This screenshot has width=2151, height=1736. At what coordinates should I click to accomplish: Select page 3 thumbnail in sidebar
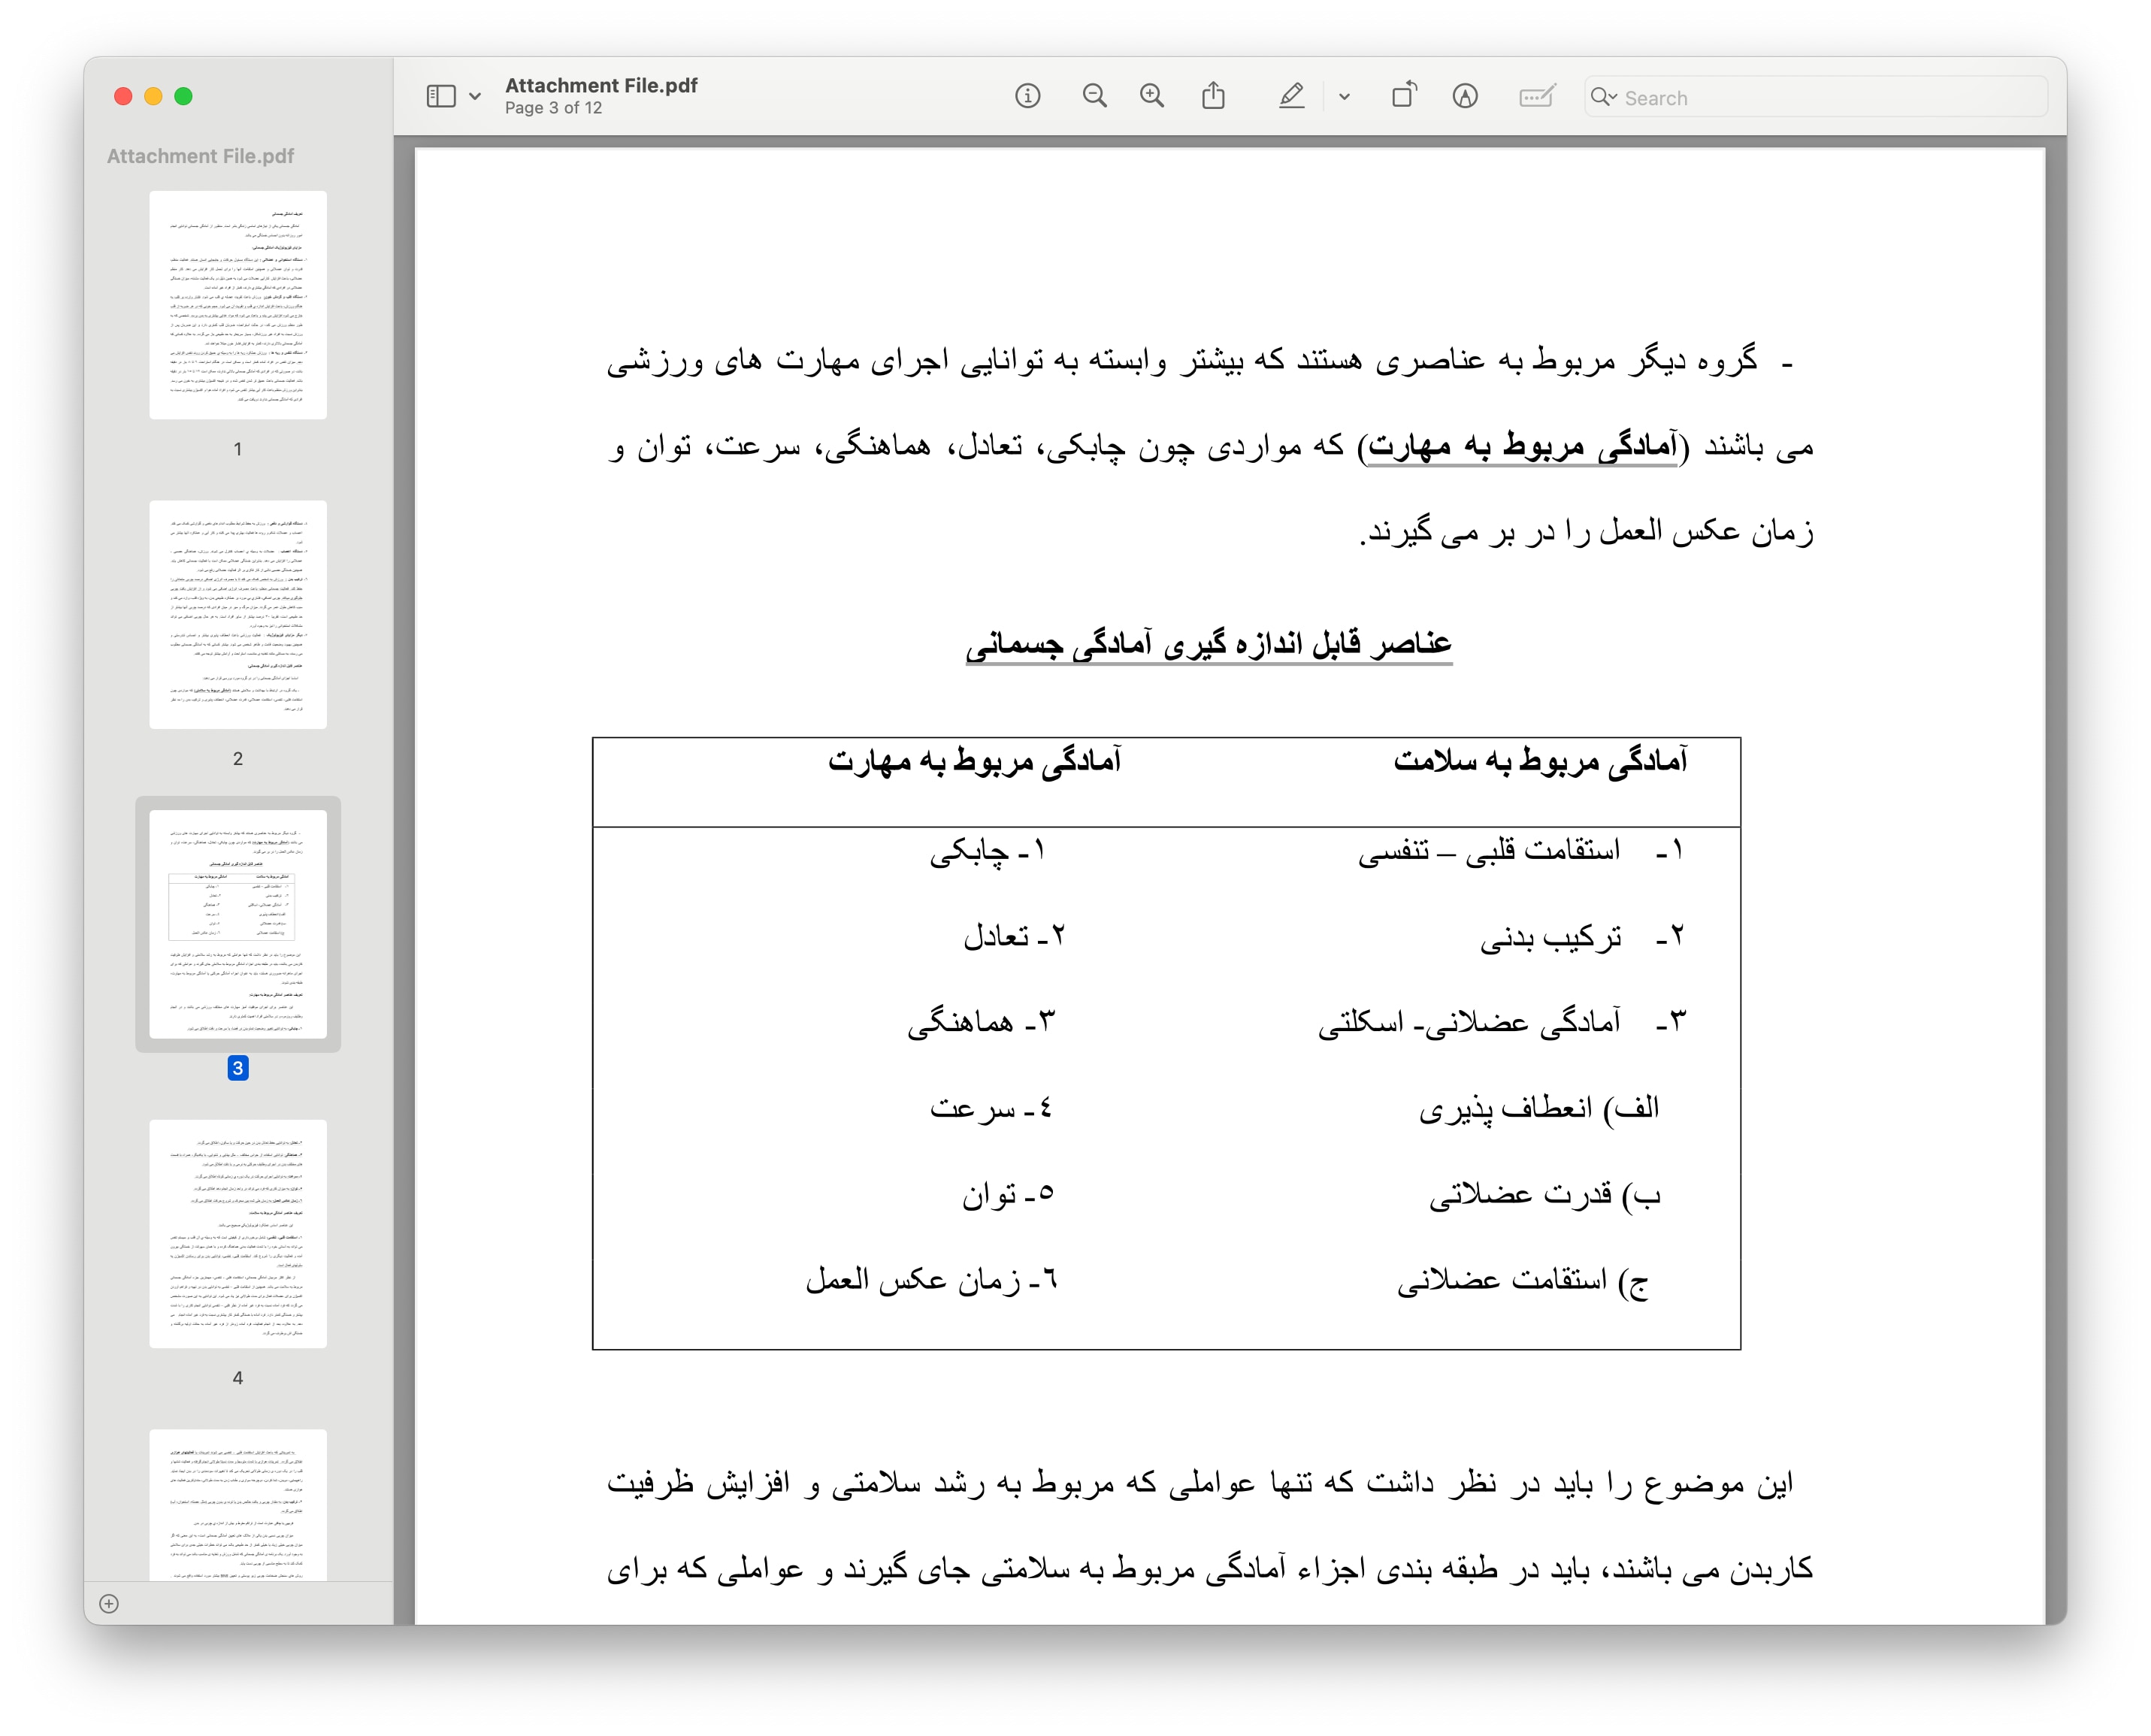coord(238,924)
